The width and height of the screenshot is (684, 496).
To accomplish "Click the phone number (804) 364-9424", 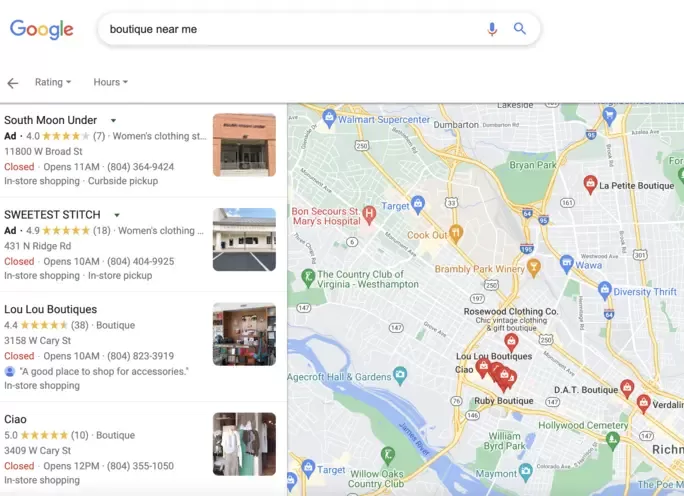I will [x=140, y=167].
